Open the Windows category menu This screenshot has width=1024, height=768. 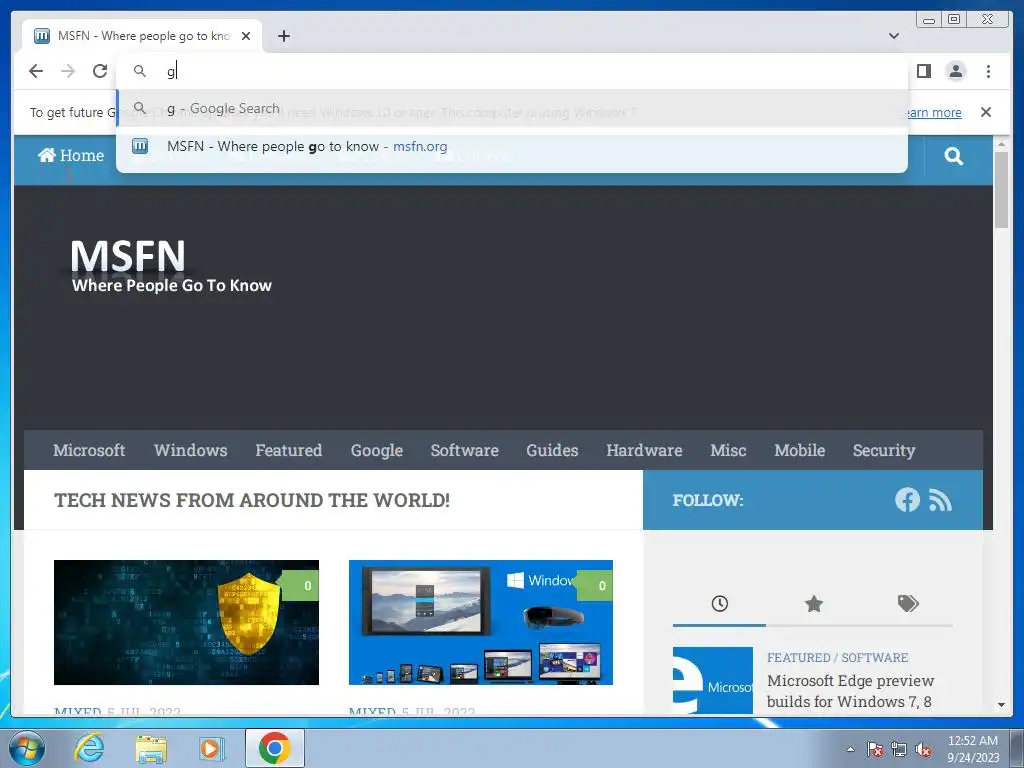(191, 450)
